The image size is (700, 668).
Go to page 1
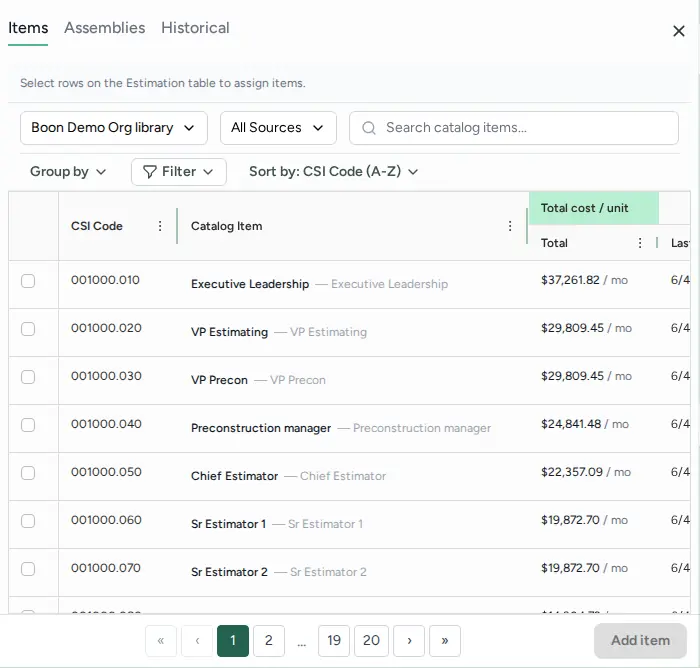[x=233, y=641]
